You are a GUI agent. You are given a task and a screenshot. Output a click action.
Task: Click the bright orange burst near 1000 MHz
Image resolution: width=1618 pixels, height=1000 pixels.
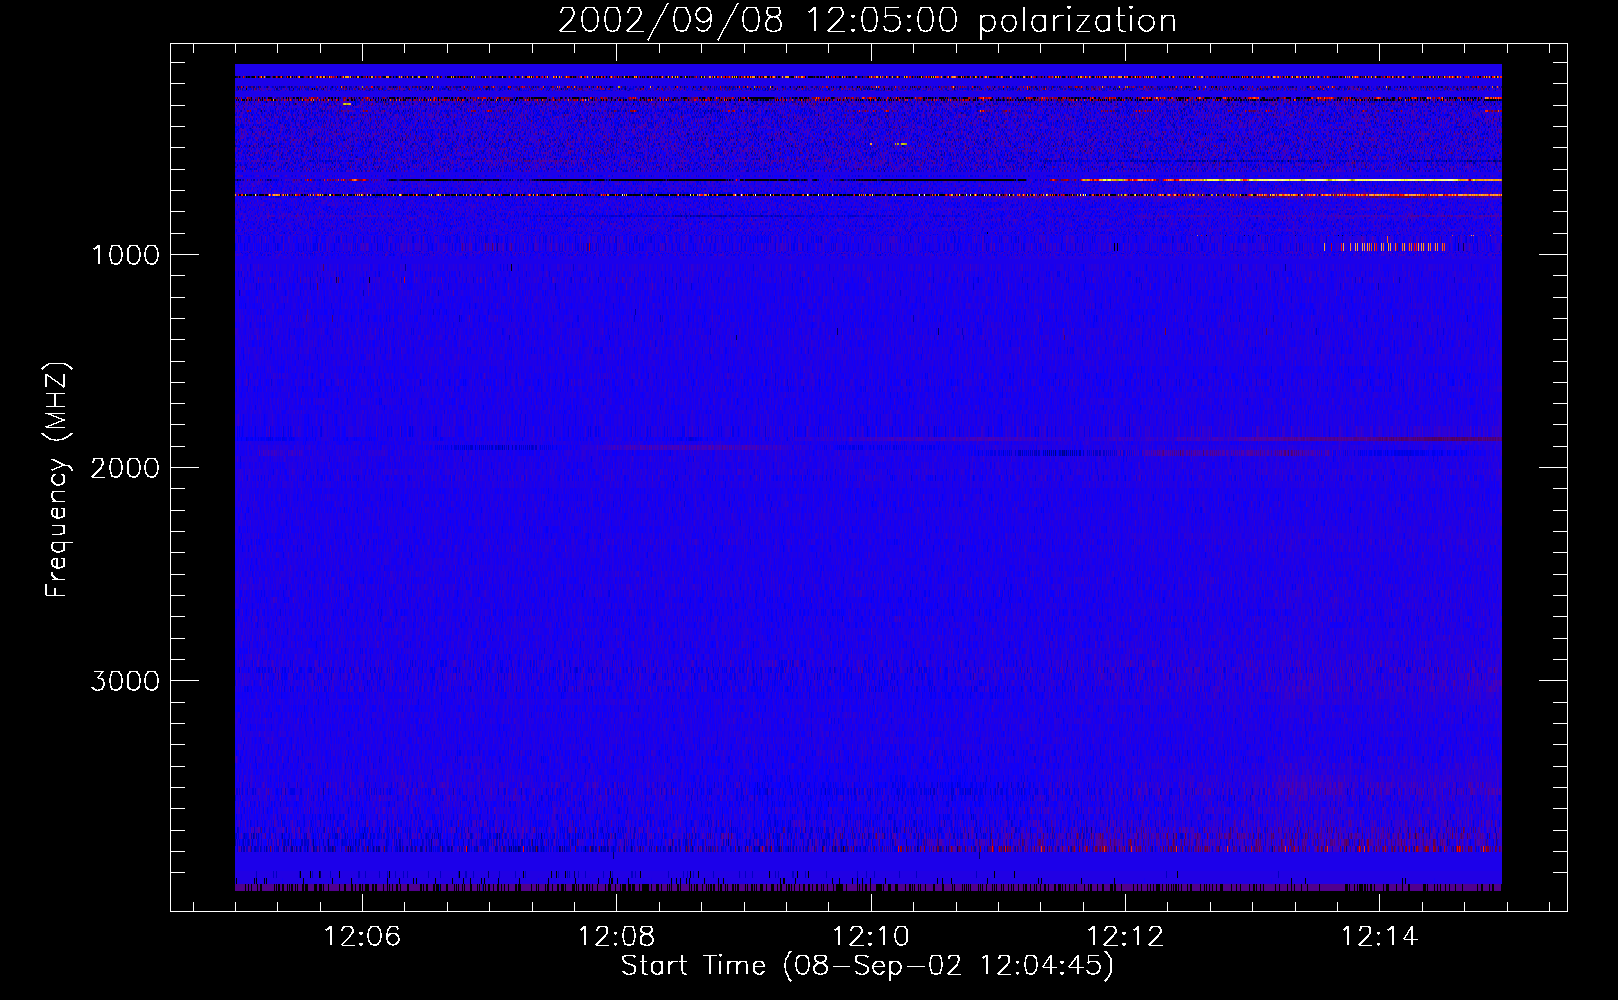click(1385, 247)
